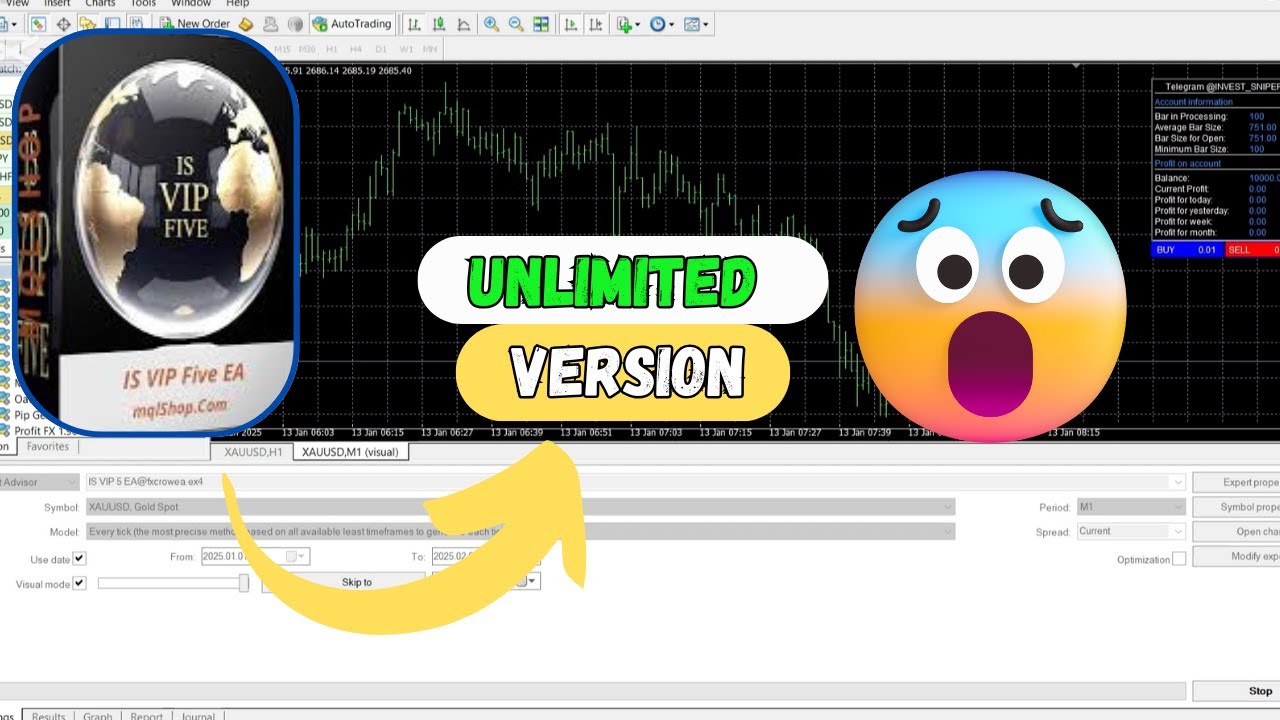Open MetaEditor via the yellow book icon
This screenshot has width=1280, height=720.
click(x=246, y=24)
